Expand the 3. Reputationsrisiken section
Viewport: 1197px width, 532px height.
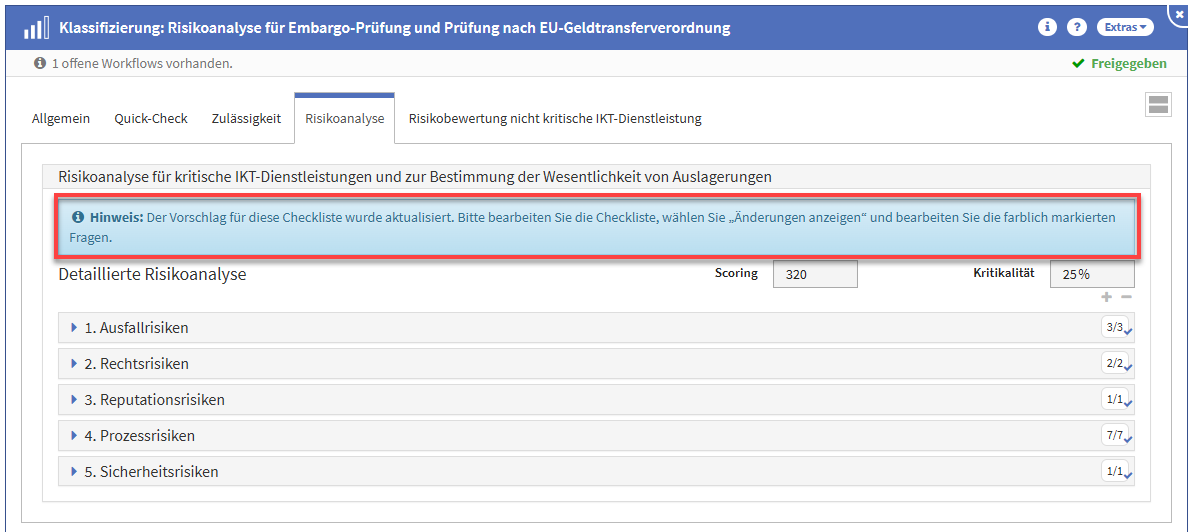(x=162, y=399)
